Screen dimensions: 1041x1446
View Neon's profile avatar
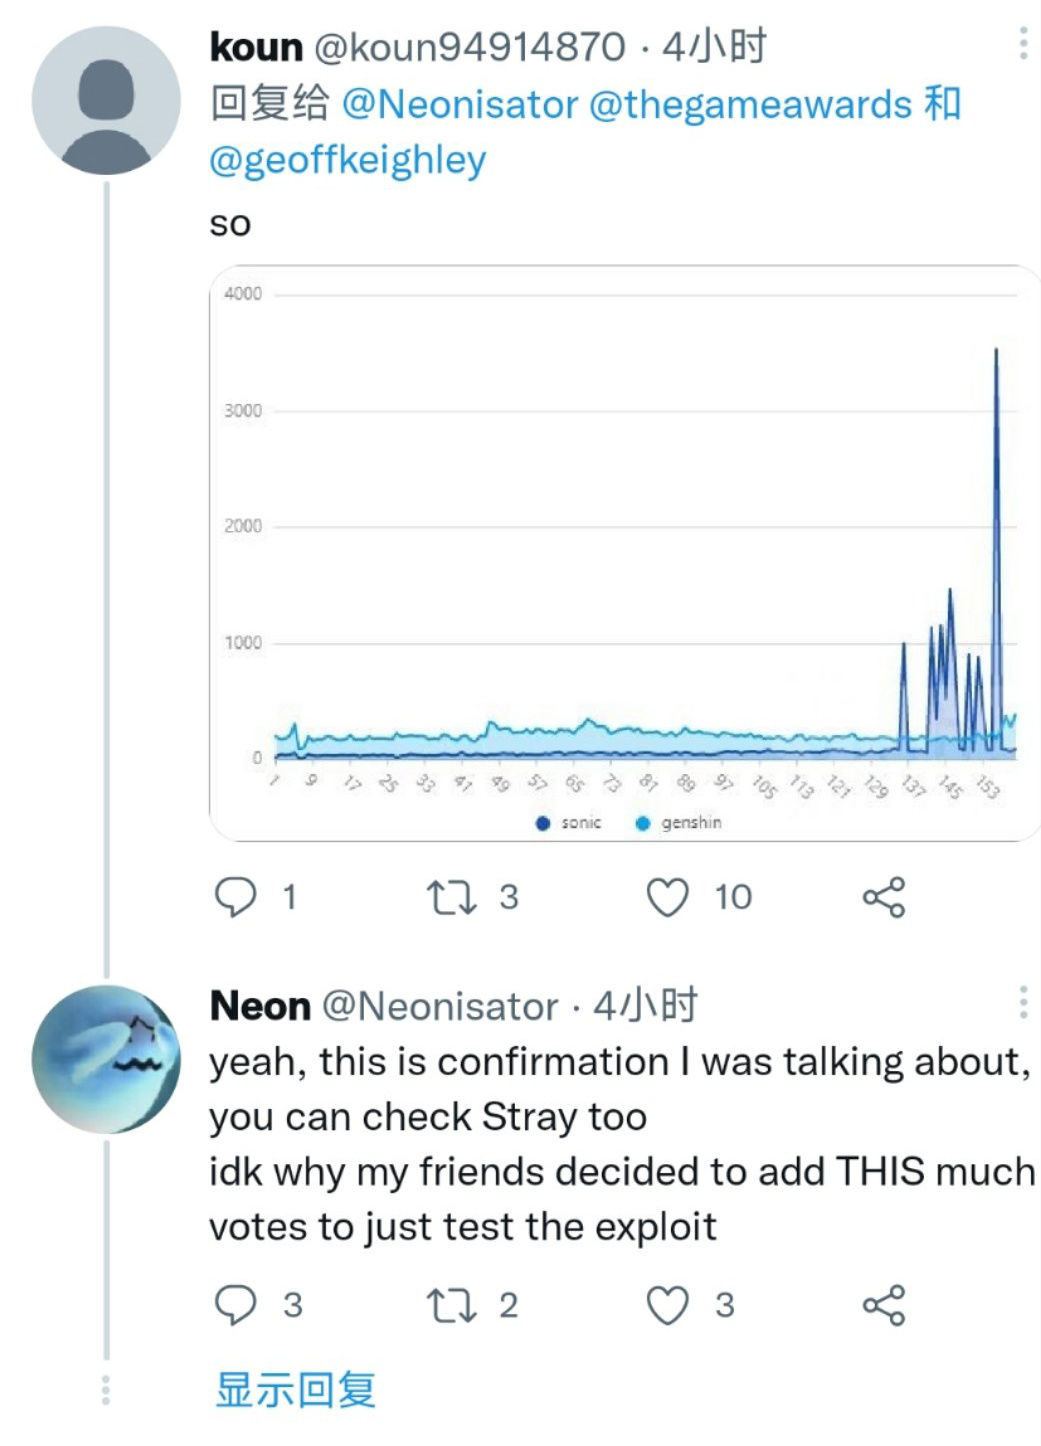point(106,1059)
